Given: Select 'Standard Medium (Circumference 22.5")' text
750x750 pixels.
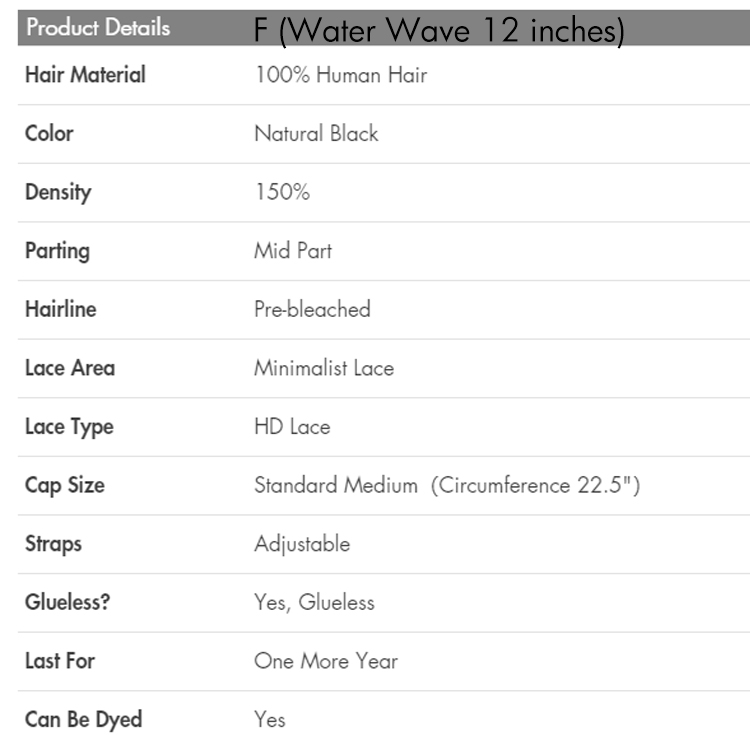Looking at the screenshot, I should (x=446, y=486).
